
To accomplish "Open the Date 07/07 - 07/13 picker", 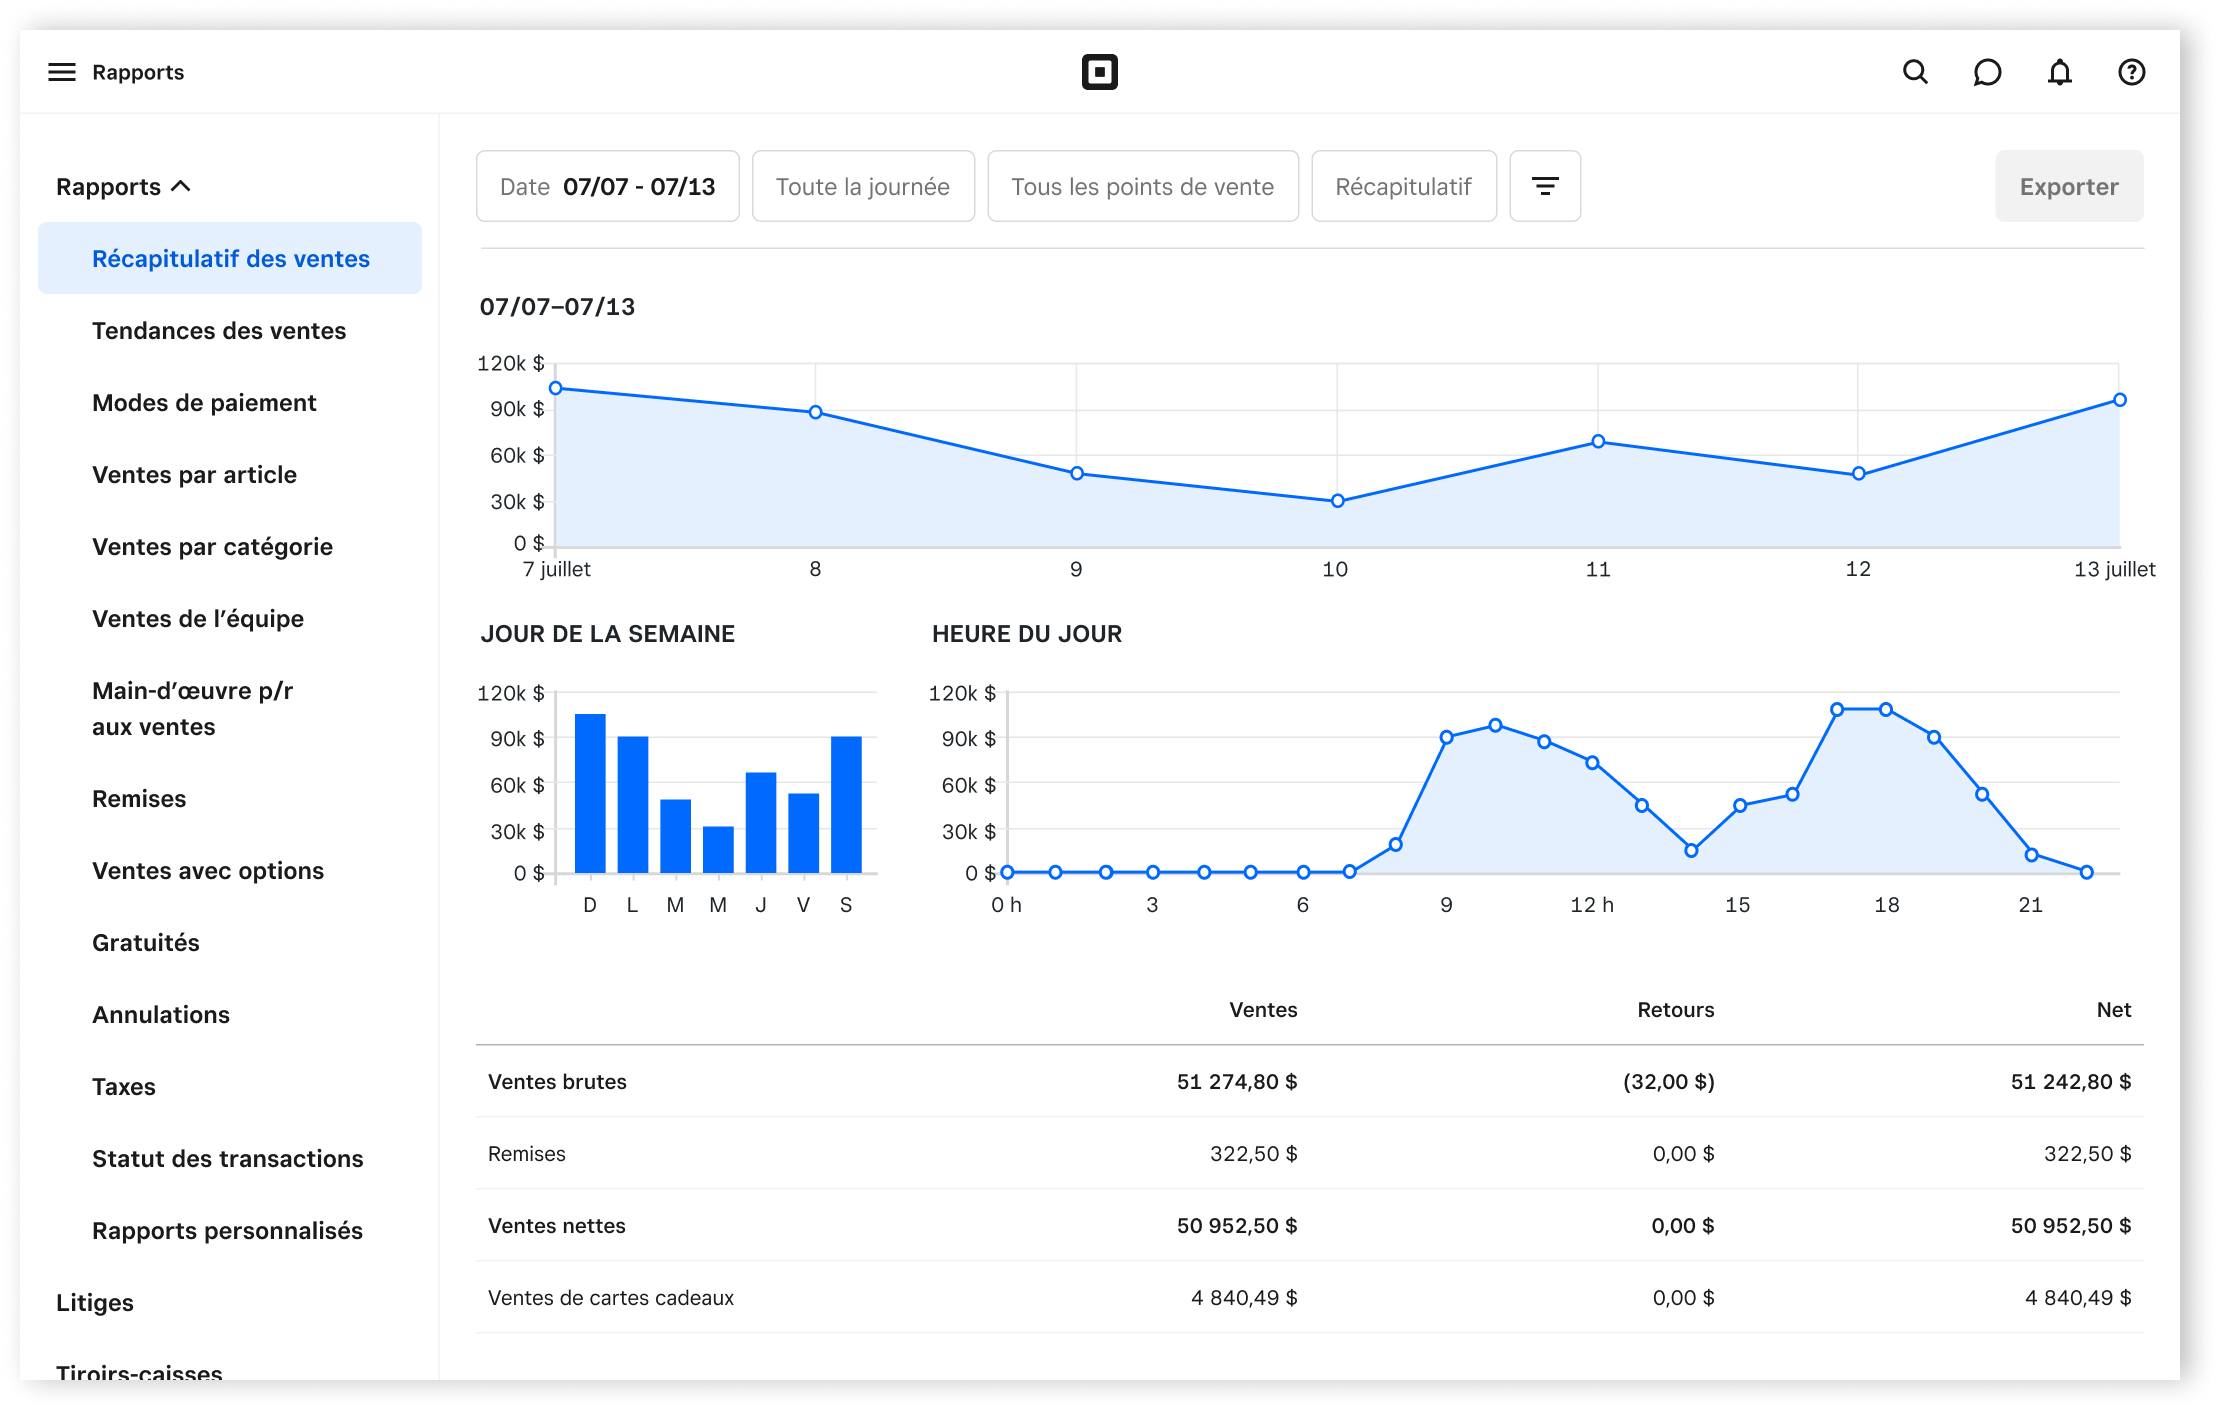I will click(x=607, y=186).
